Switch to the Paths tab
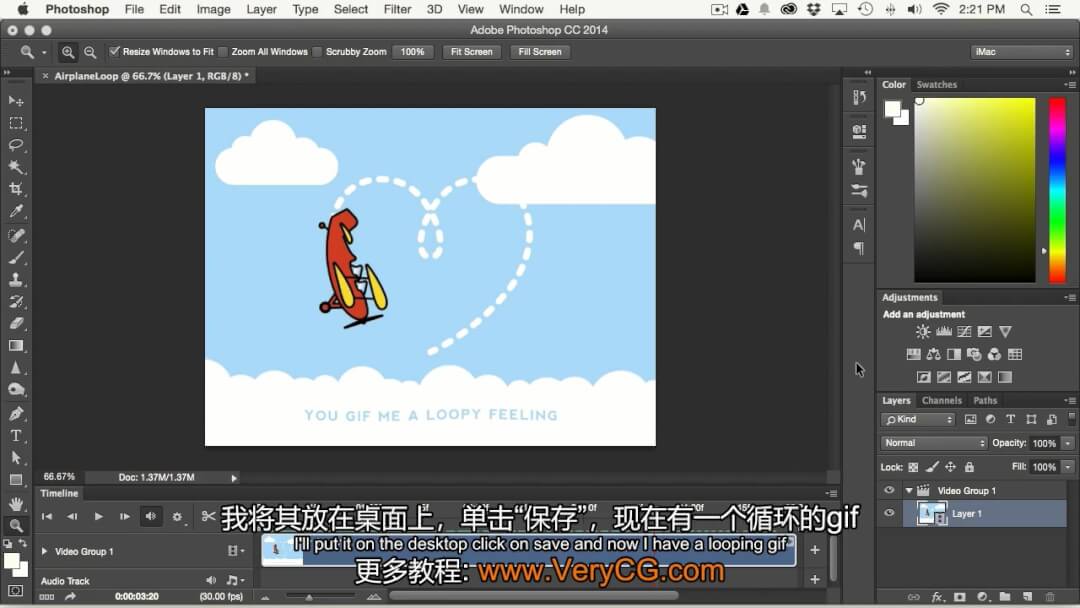This screenshot has height=608, width=1080. (985, 400)
